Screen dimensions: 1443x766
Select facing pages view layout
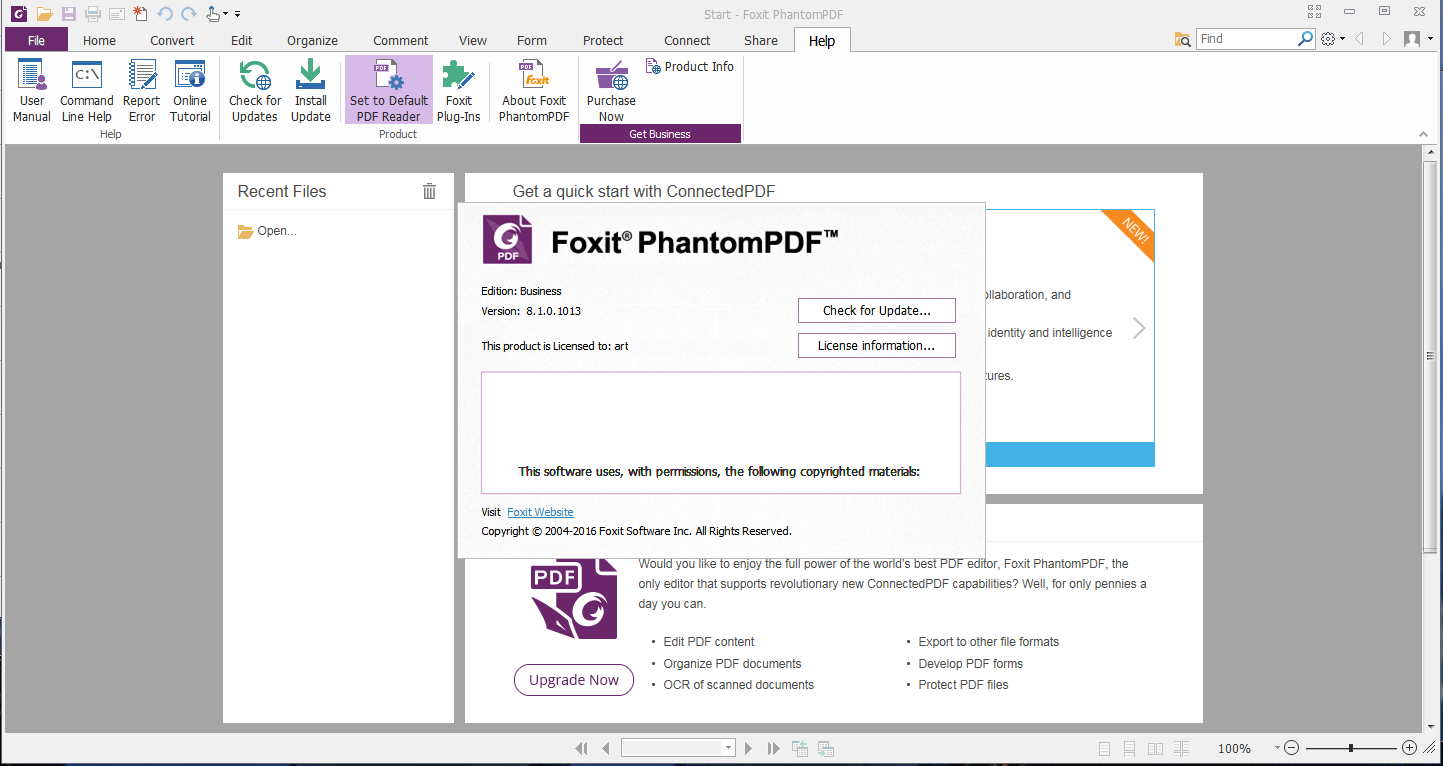(1155, 748)
